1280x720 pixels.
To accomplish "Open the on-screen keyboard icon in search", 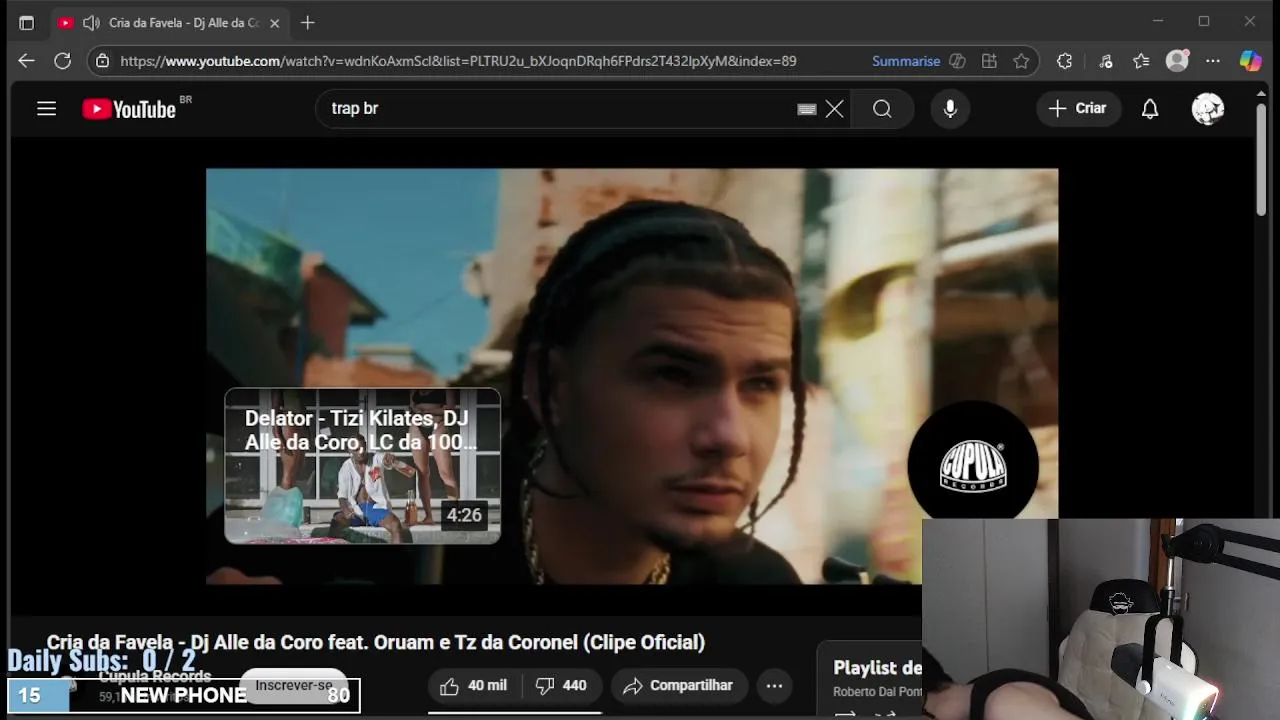I will click(x=807, y=109).
